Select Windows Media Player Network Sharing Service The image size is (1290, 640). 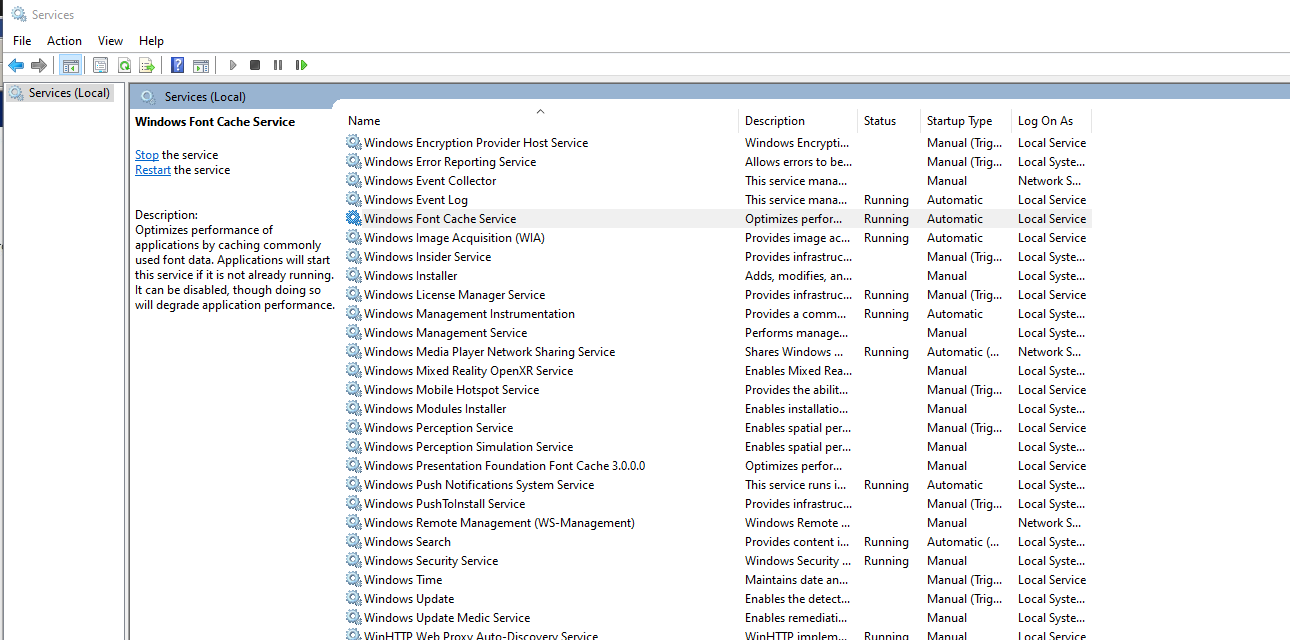click(x=717, y=352)
